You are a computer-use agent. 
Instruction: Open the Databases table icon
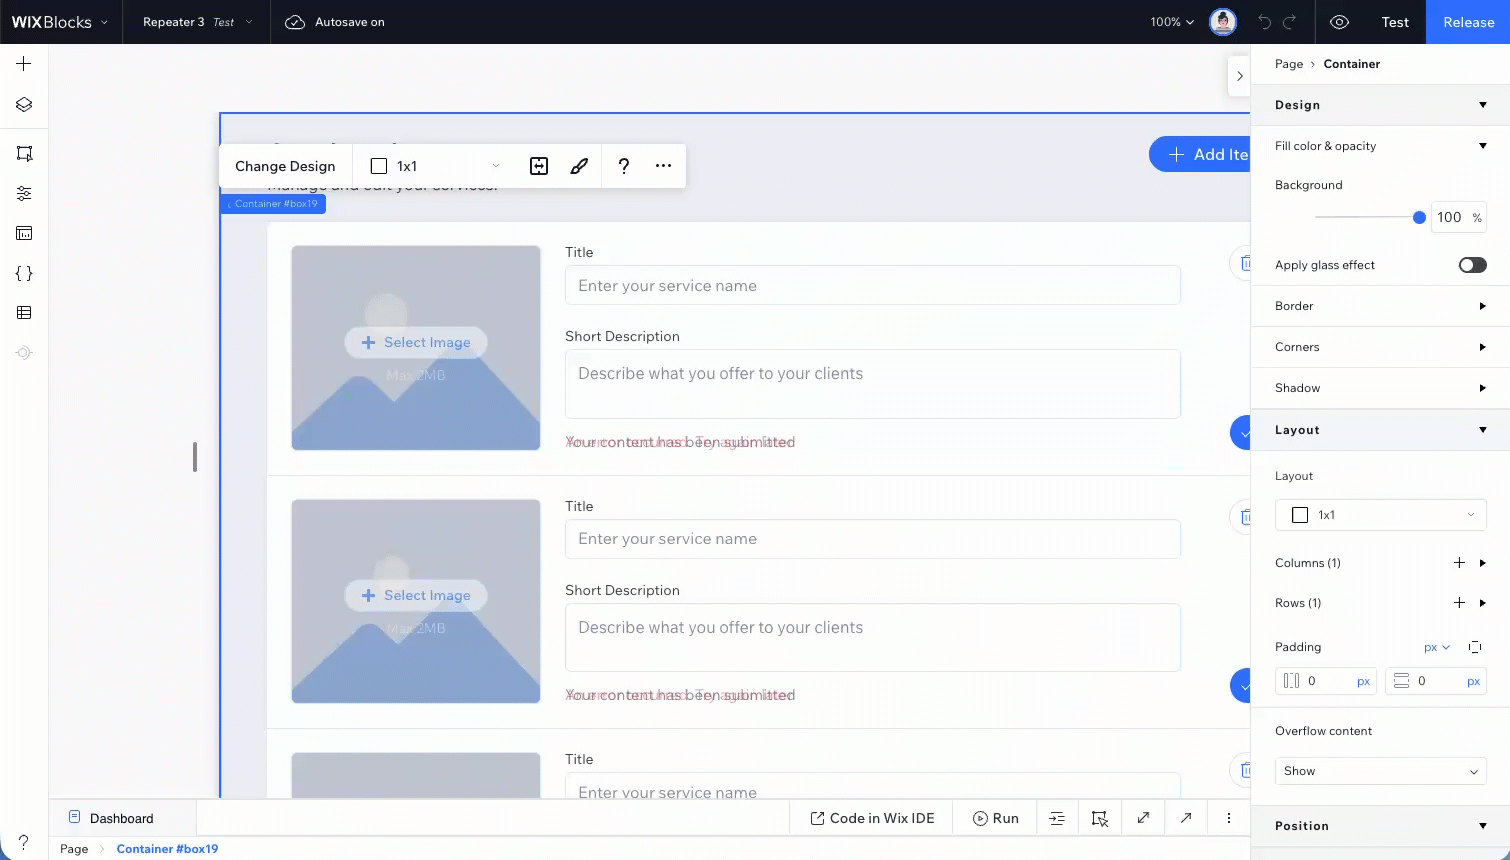pos(24,313)
